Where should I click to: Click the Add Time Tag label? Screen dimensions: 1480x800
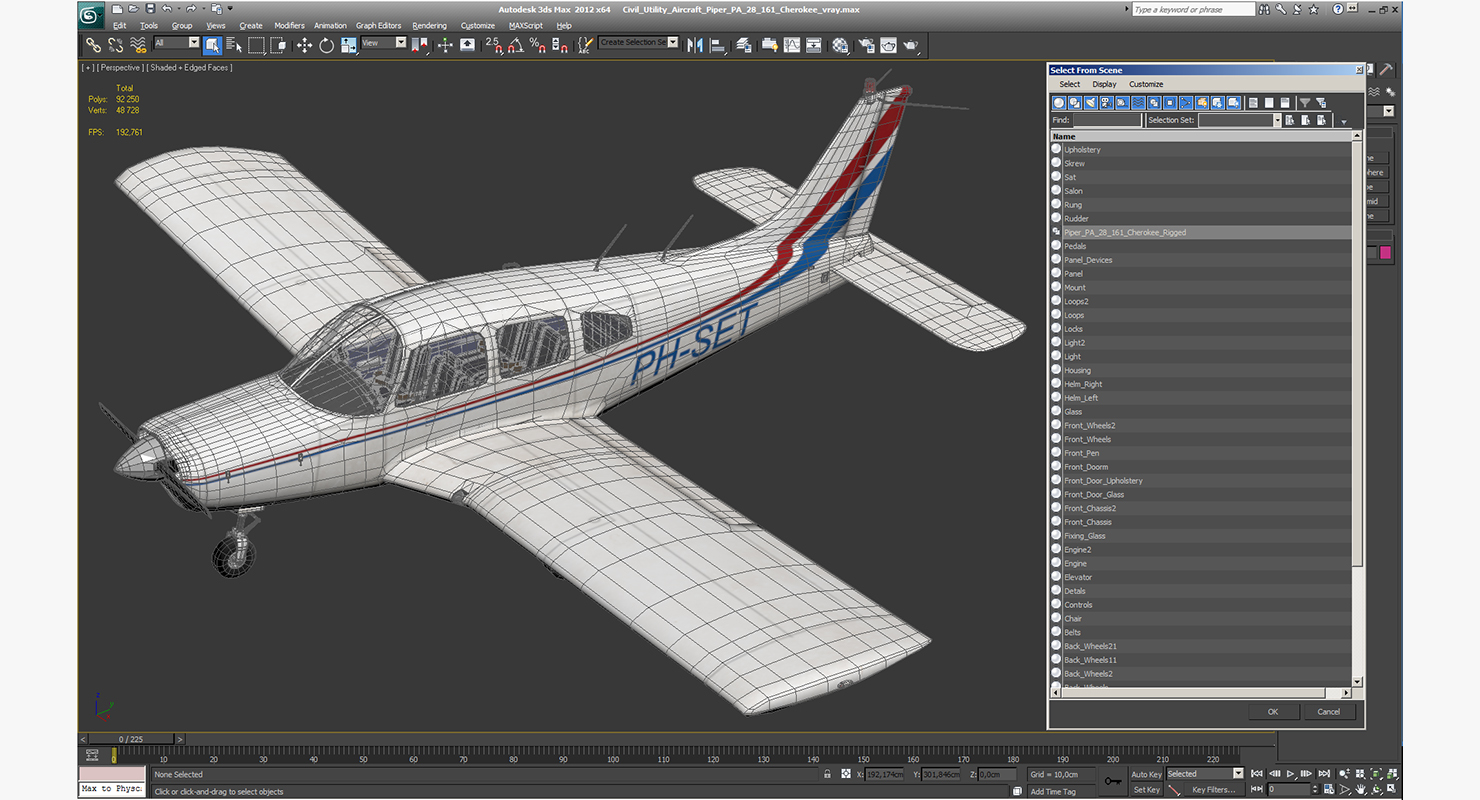1053,791
